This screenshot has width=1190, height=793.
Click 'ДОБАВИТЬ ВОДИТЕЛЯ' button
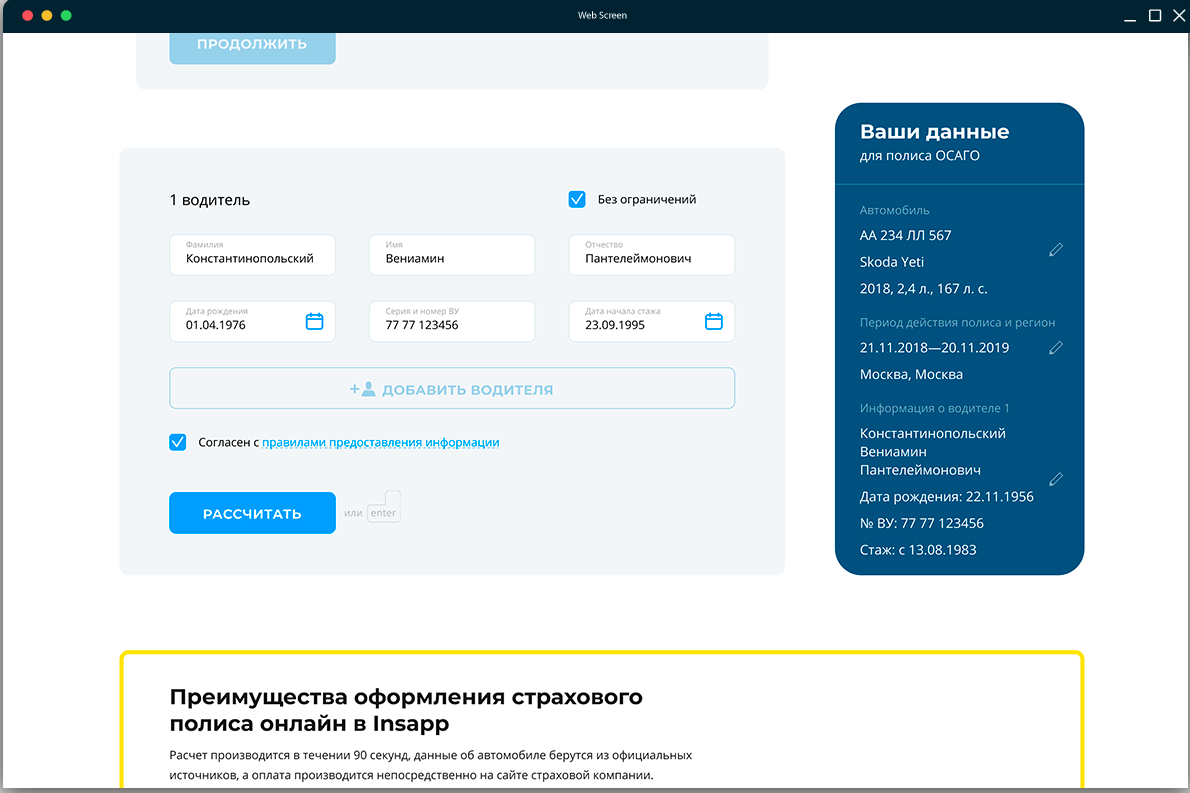click(452, 389)
